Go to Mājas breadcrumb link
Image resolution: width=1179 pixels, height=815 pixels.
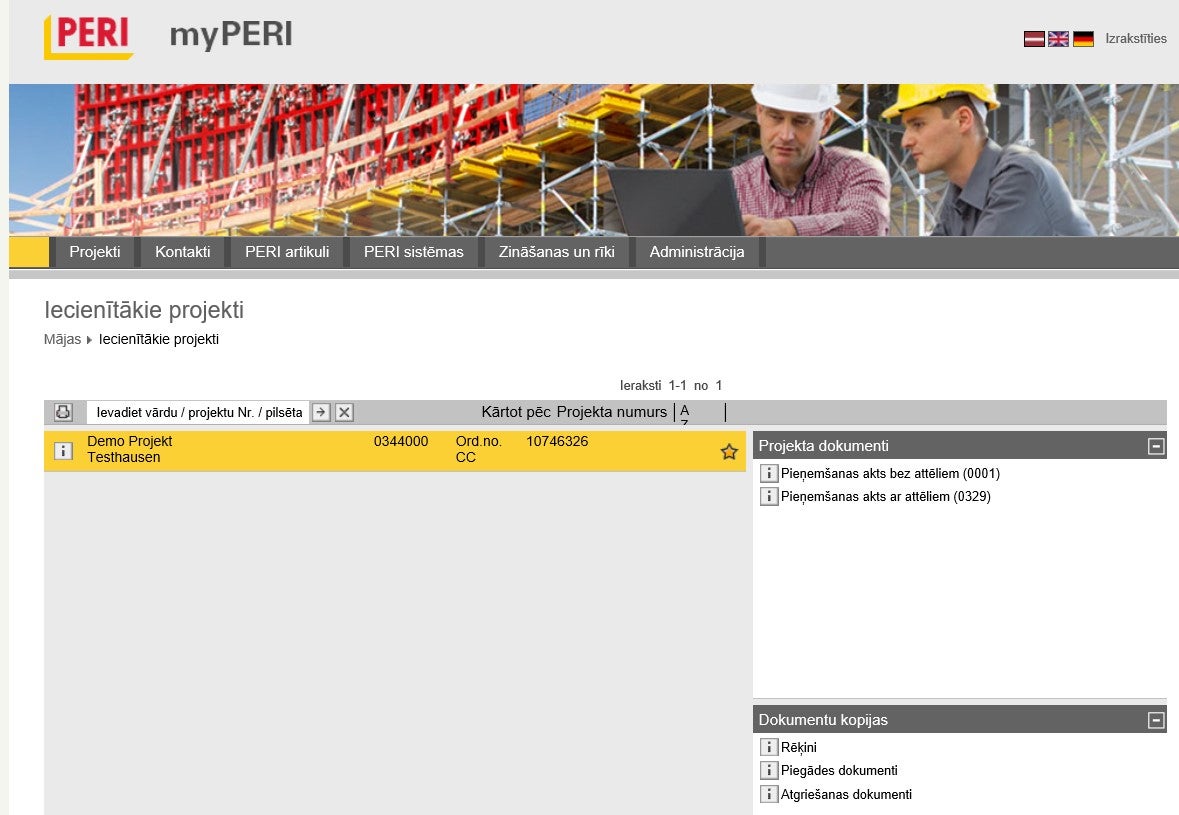click(x=62, y=339)
